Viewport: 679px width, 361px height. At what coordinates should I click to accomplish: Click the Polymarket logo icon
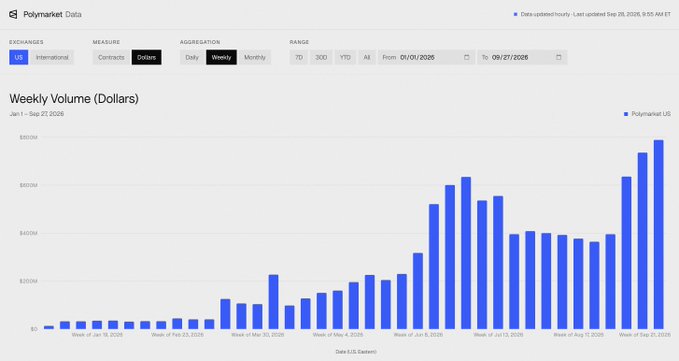point(13,14)
